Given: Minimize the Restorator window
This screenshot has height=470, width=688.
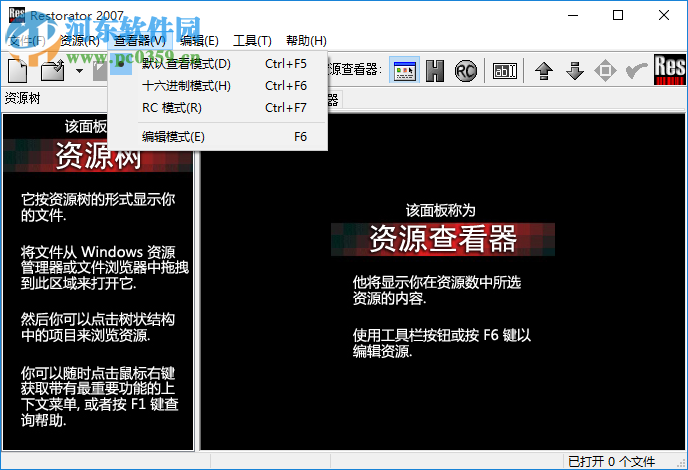Looking at the screenshot, I should coord(573,15).
